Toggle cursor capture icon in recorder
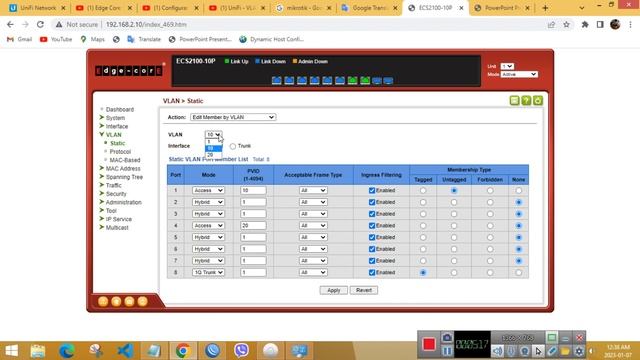This screenshot has height=360, width=640. 538,351
